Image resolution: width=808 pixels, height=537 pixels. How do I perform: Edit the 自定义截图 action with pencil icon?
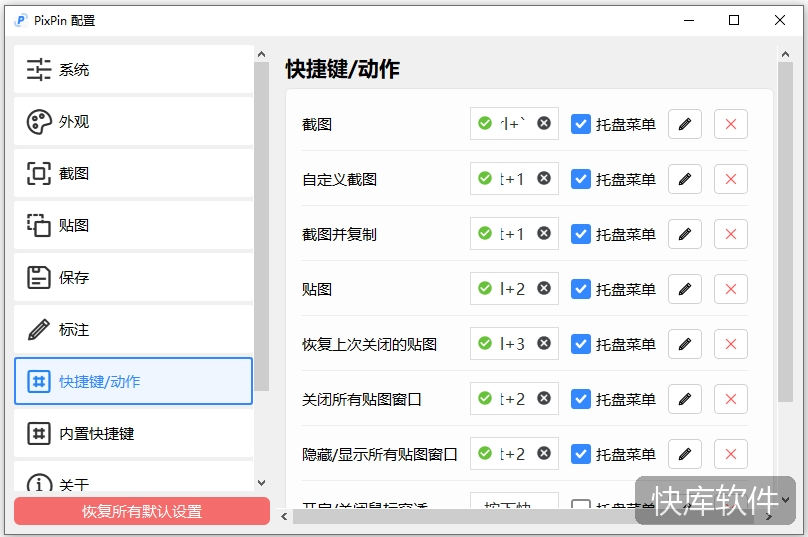(x=685, y=179)
